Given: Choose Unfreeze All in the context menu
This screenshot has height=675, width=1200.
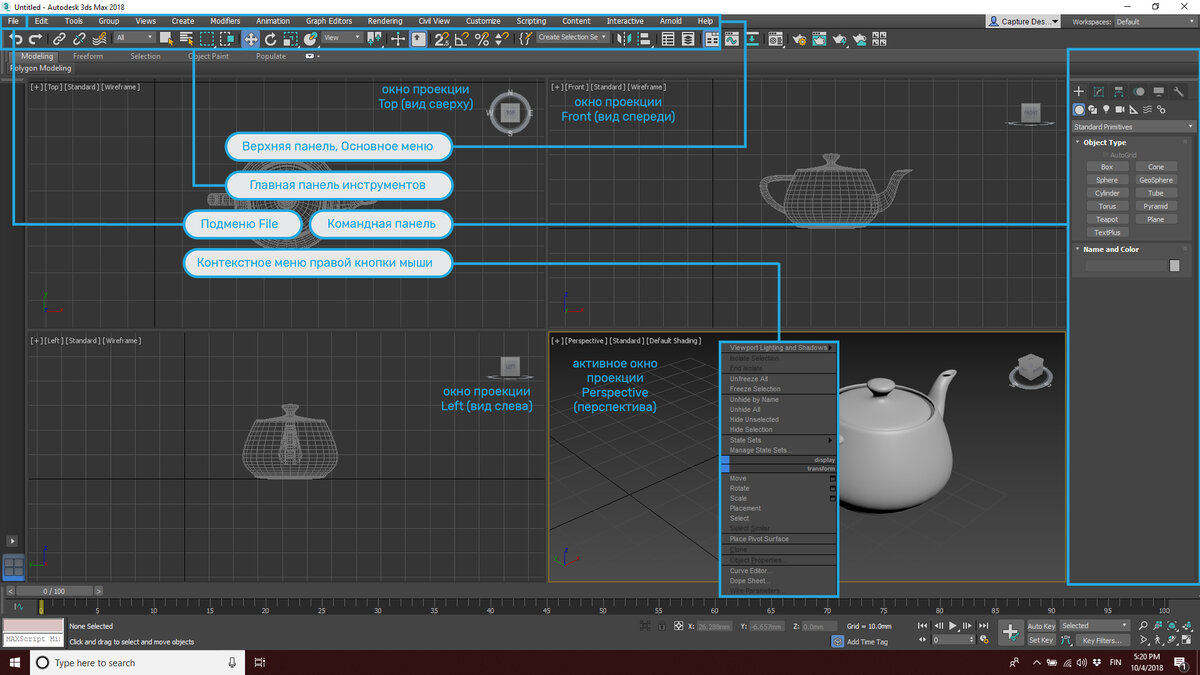Looking at the screenshot, I should tap(749, 378).
